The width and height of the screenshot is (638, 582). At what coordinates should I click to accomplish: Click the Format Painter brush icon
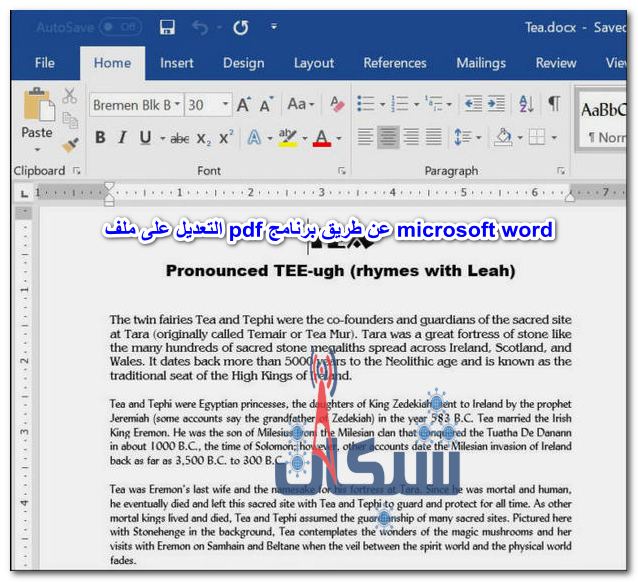tap(69, 143)
